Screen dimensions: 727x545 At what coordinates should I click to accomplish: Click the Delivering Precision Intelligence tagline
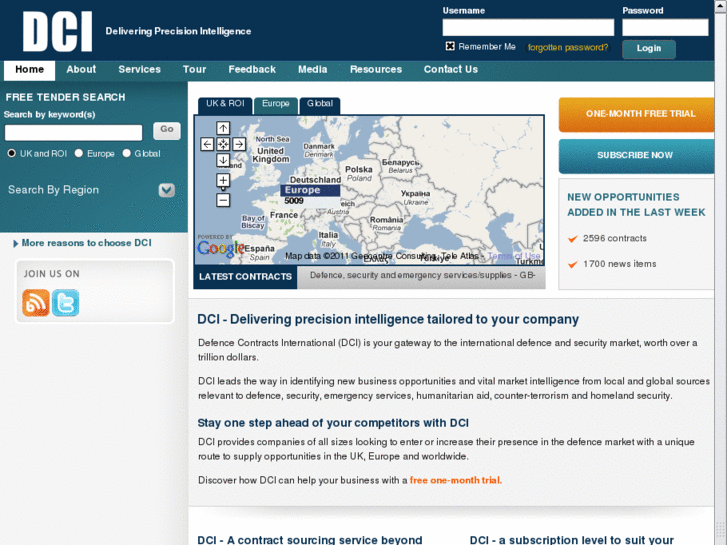click(x=178, y=32)
